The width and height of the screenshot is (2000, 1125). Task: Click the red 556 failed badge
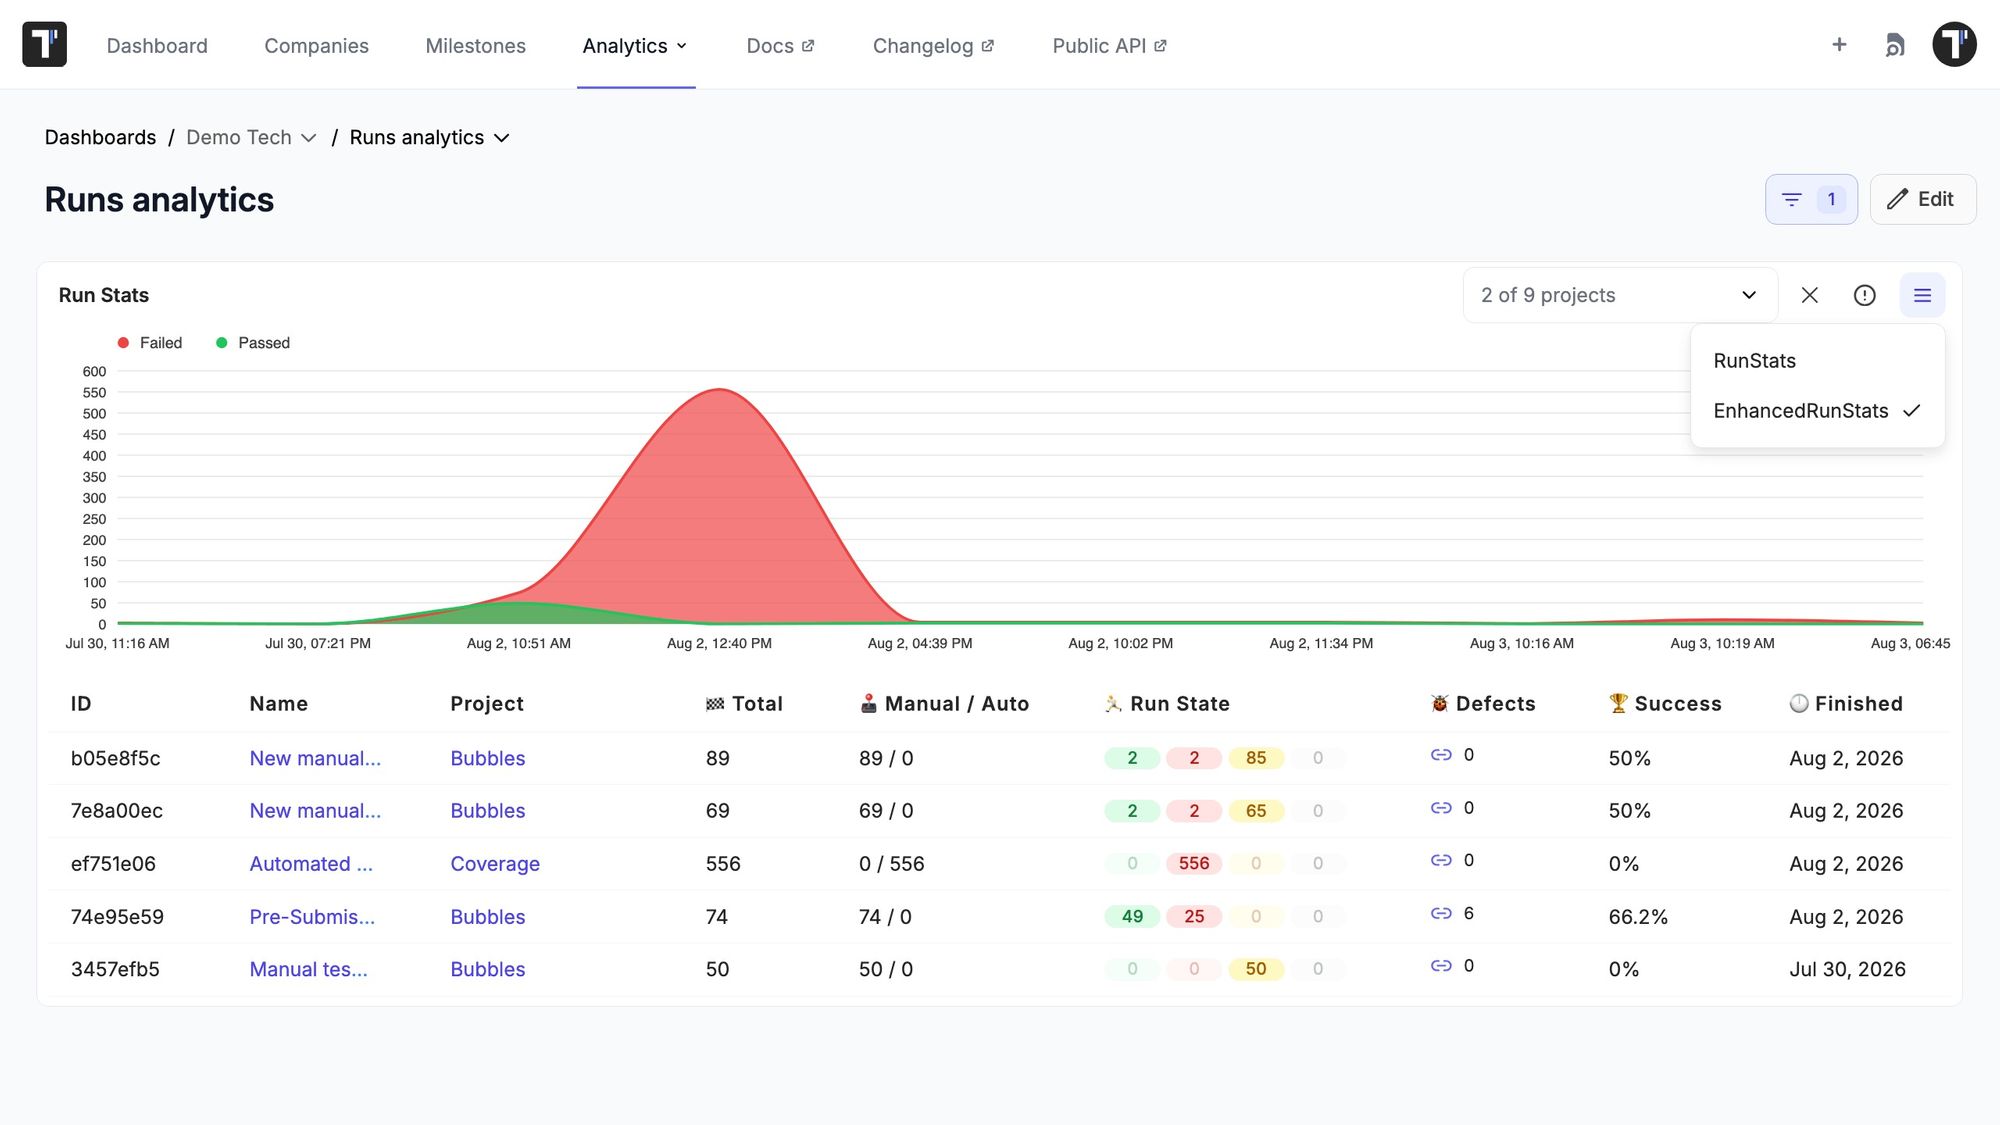[x=1194, y=863]
